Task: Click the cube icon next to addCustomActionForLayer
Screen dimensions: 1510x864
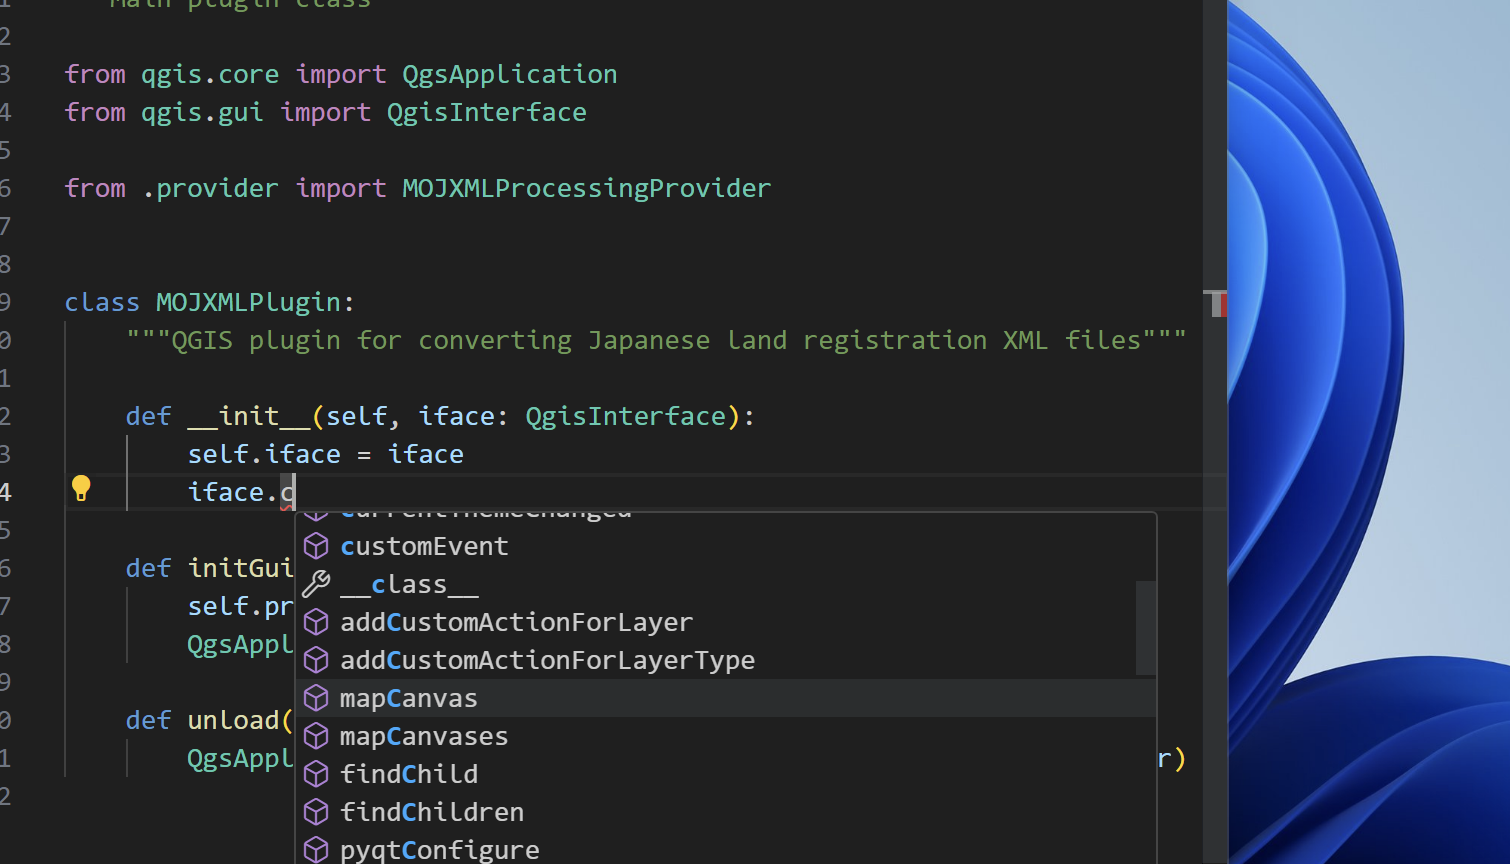Action: click(x=316, y=622)
